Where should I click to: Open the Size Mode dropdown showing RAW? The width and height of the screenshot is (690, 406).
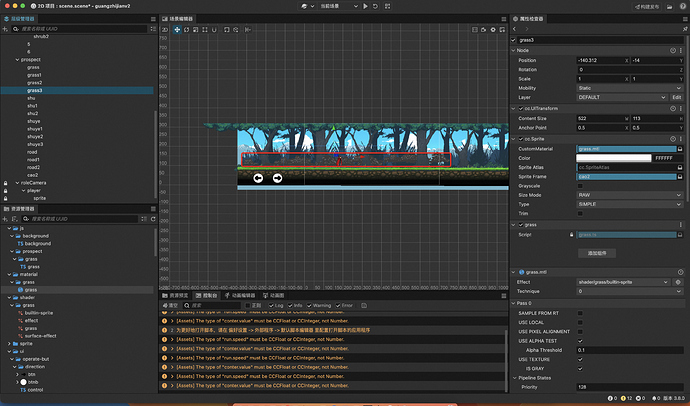point(627,195)
